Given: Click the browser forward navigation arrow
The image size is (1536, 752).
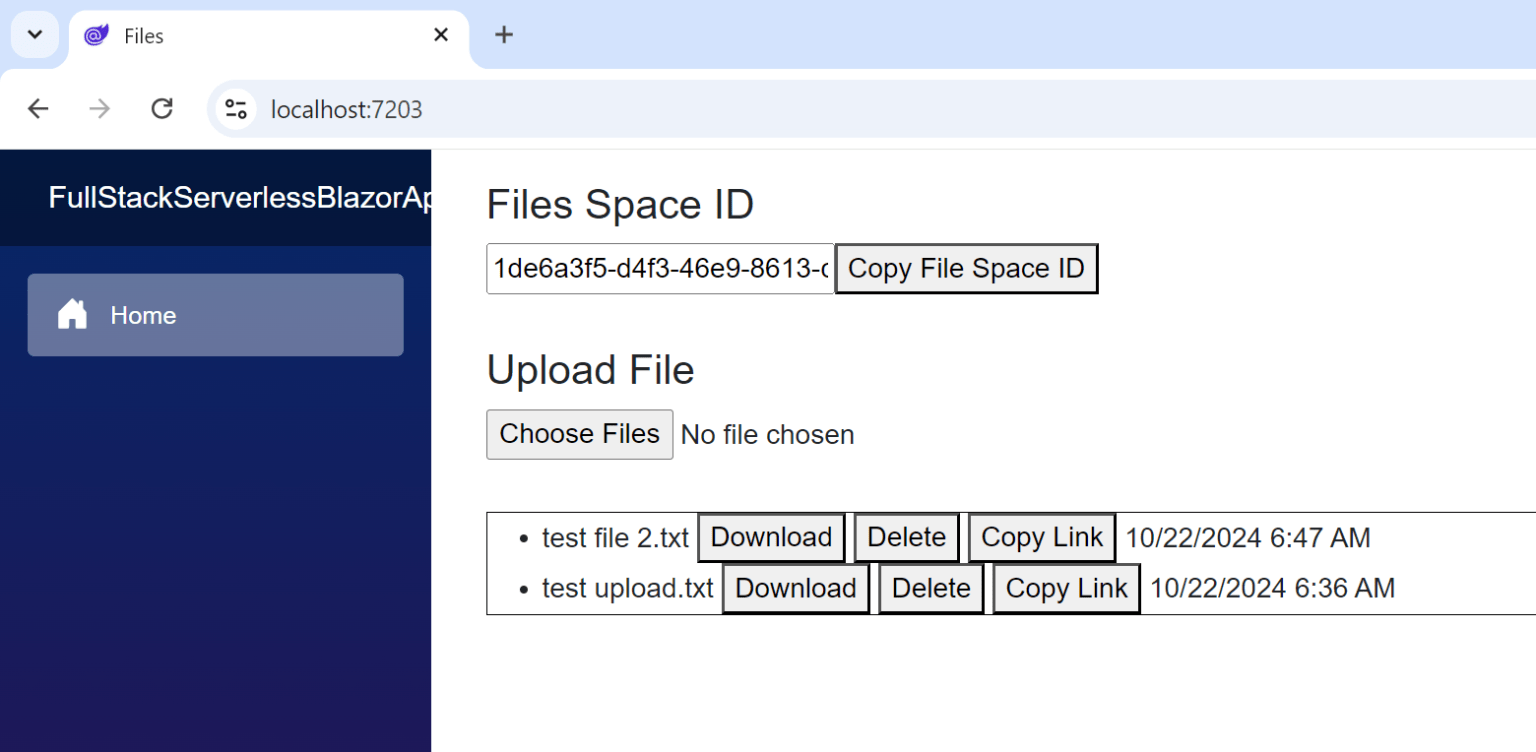Looking at the screenshot, I should [x=99, y=108].
